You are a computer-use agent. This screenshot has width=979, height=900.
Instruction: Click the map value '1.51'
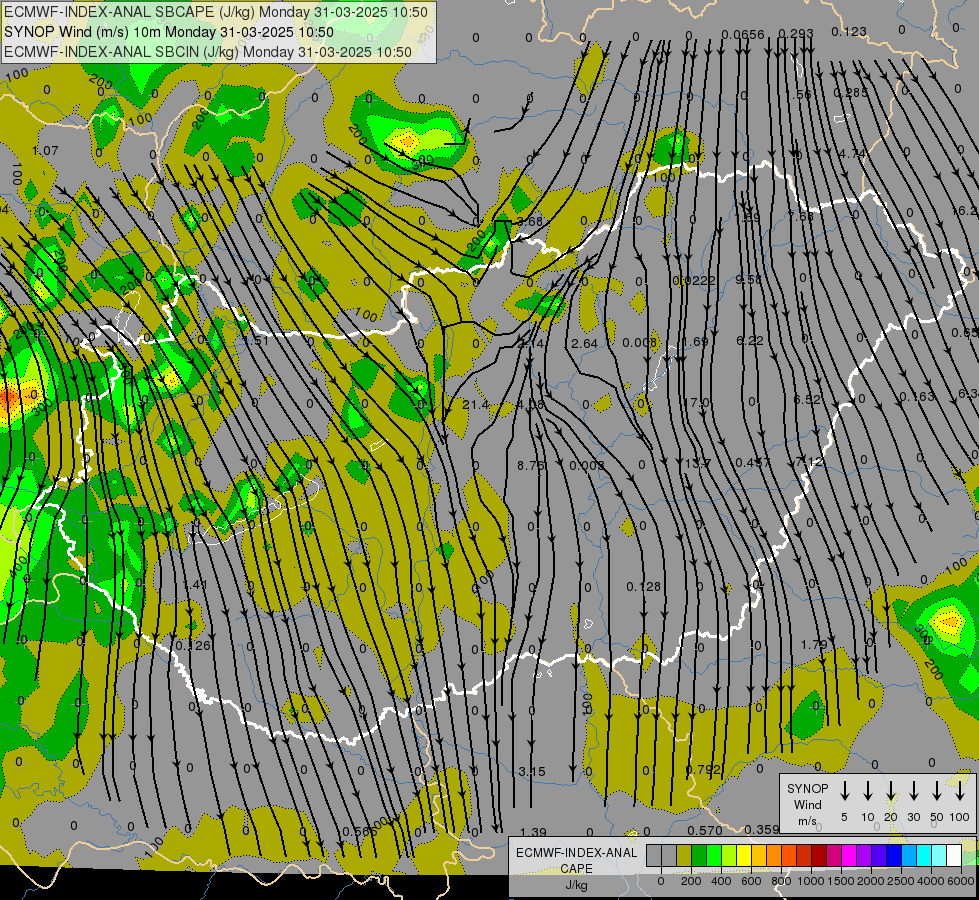point(256,341)
